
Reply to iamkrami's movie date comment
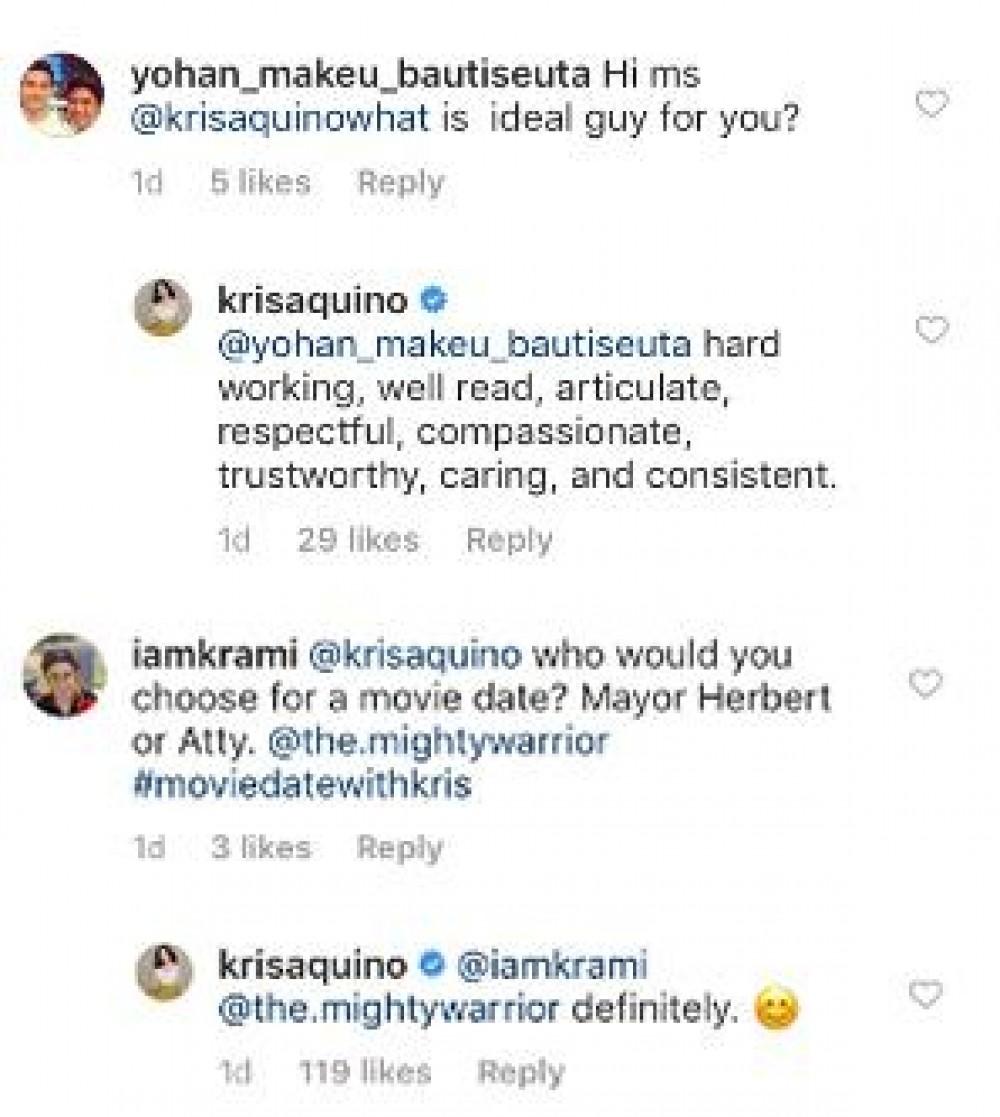click(x=400, y=848)
